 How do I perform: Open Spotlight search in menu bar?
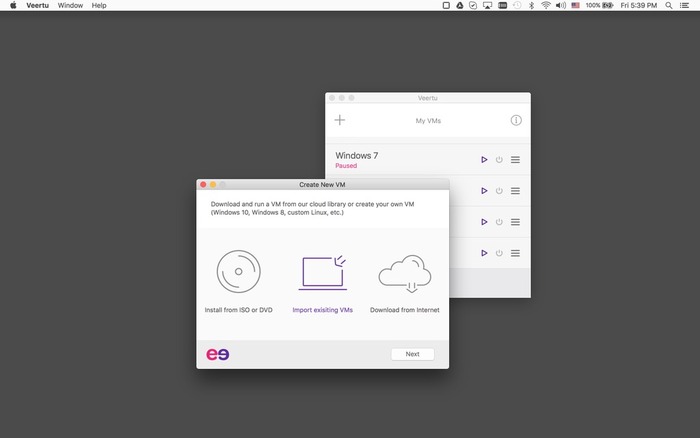[668, 5]
